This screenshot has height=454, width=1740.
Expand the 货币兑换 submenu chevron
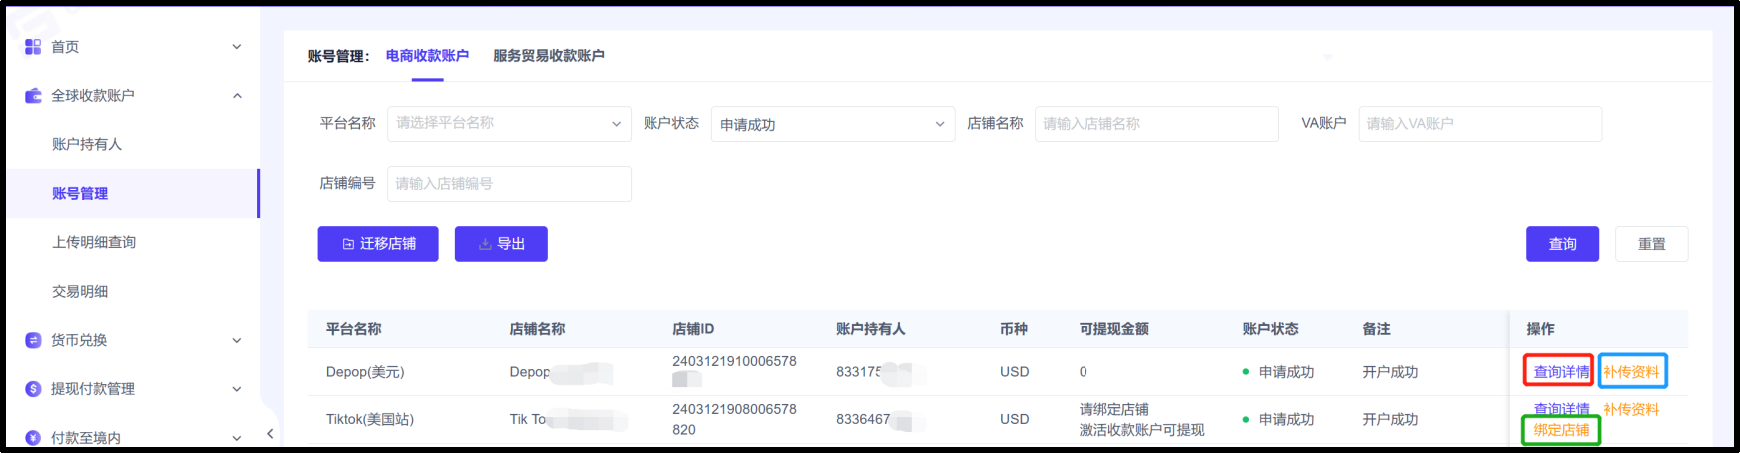pyautogui.click(x=237, y=340)
